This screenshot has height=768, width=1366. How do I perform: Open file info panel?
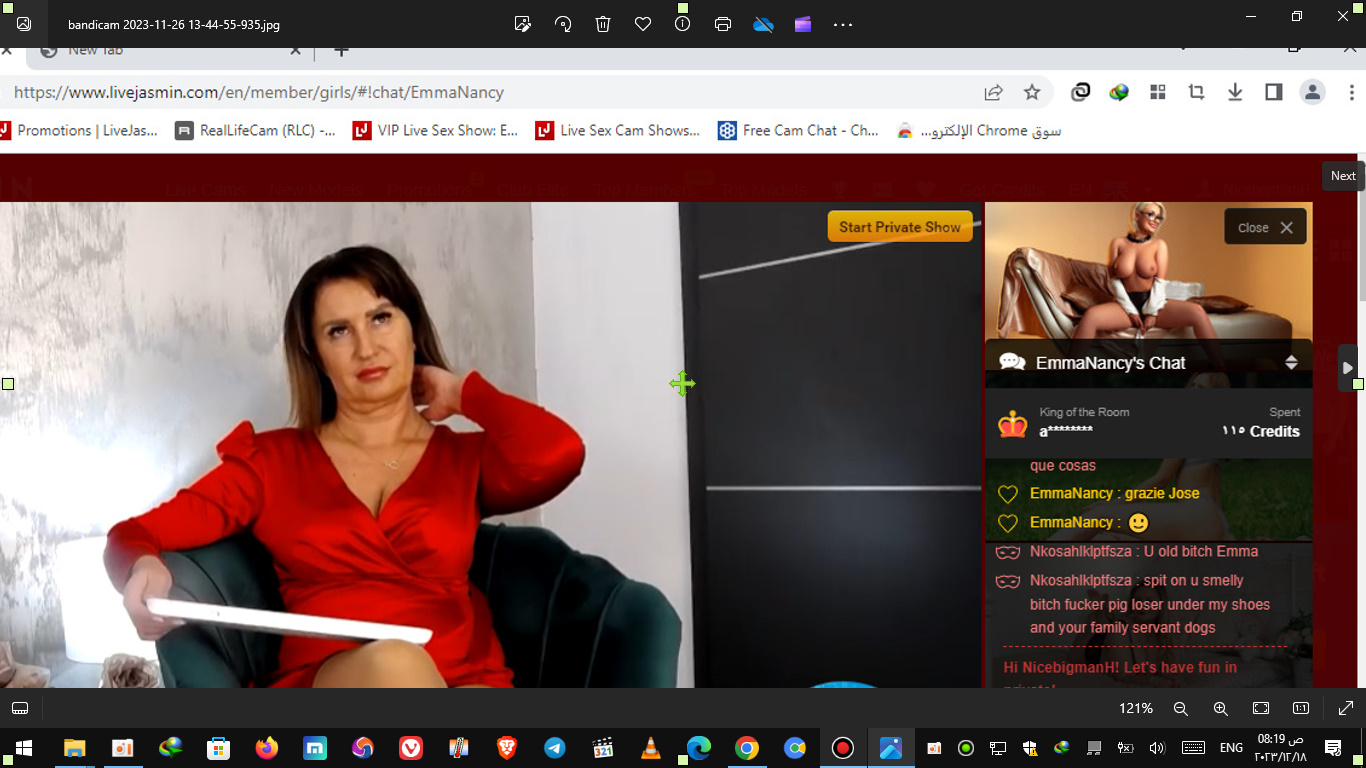683,24
